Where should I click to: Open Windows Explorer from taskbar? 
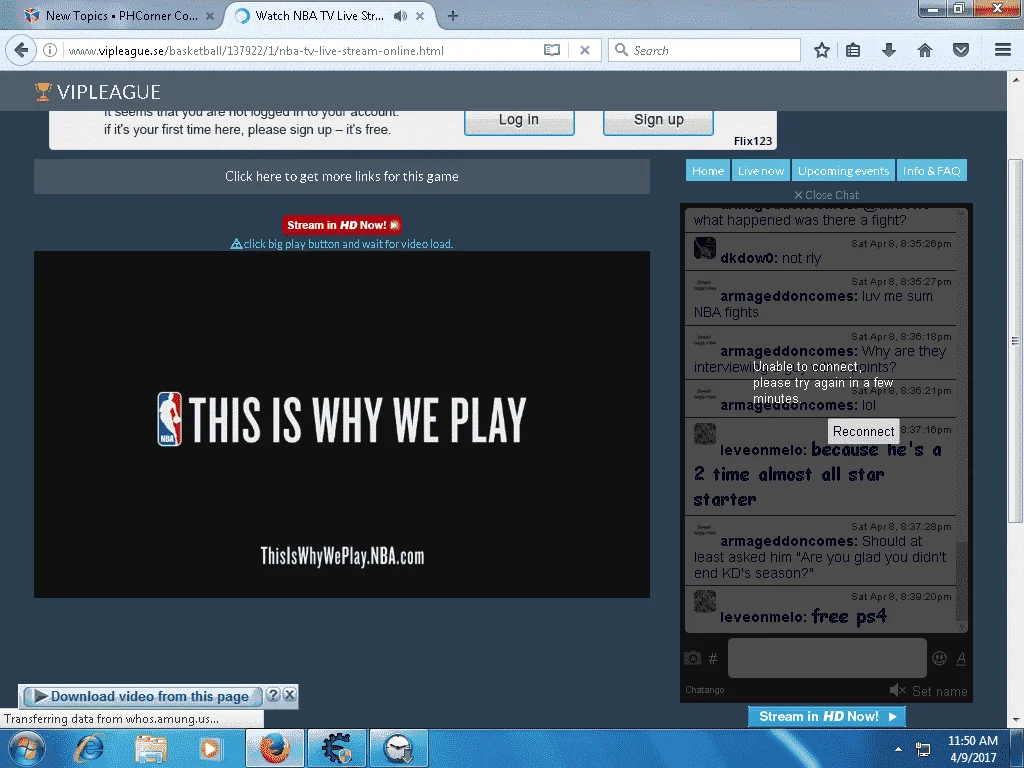pos(151,748)
